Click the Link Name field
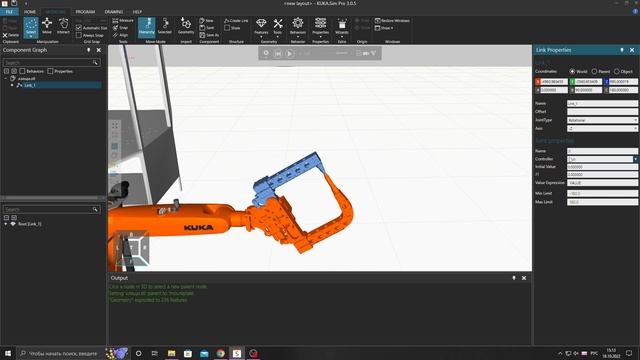The height and width of the screenshot is (360, 640). [602, 104]
